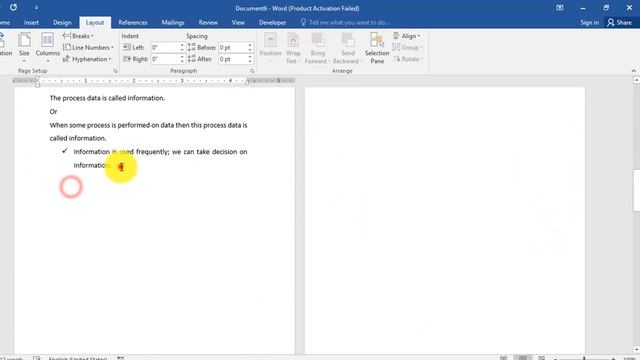This screenshot has width=640, height=360.
Task: Click the Position button in Arrange
Action: [270, 48]
